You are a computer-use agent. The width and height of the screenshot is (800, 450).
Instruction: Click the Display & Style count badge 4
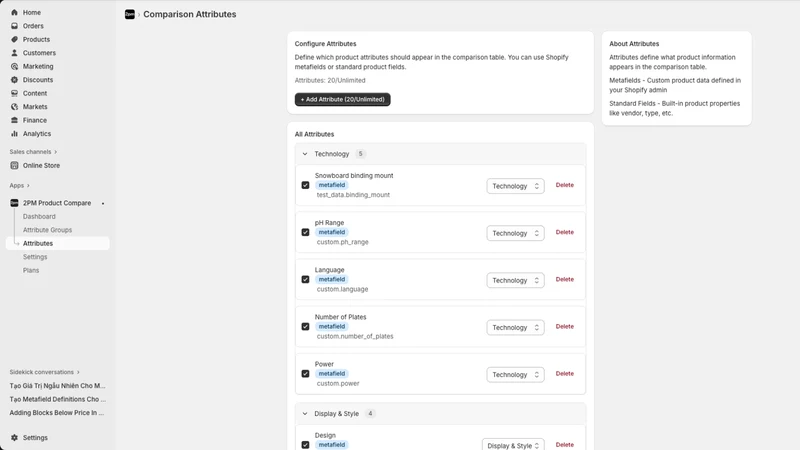coord(370,414)
